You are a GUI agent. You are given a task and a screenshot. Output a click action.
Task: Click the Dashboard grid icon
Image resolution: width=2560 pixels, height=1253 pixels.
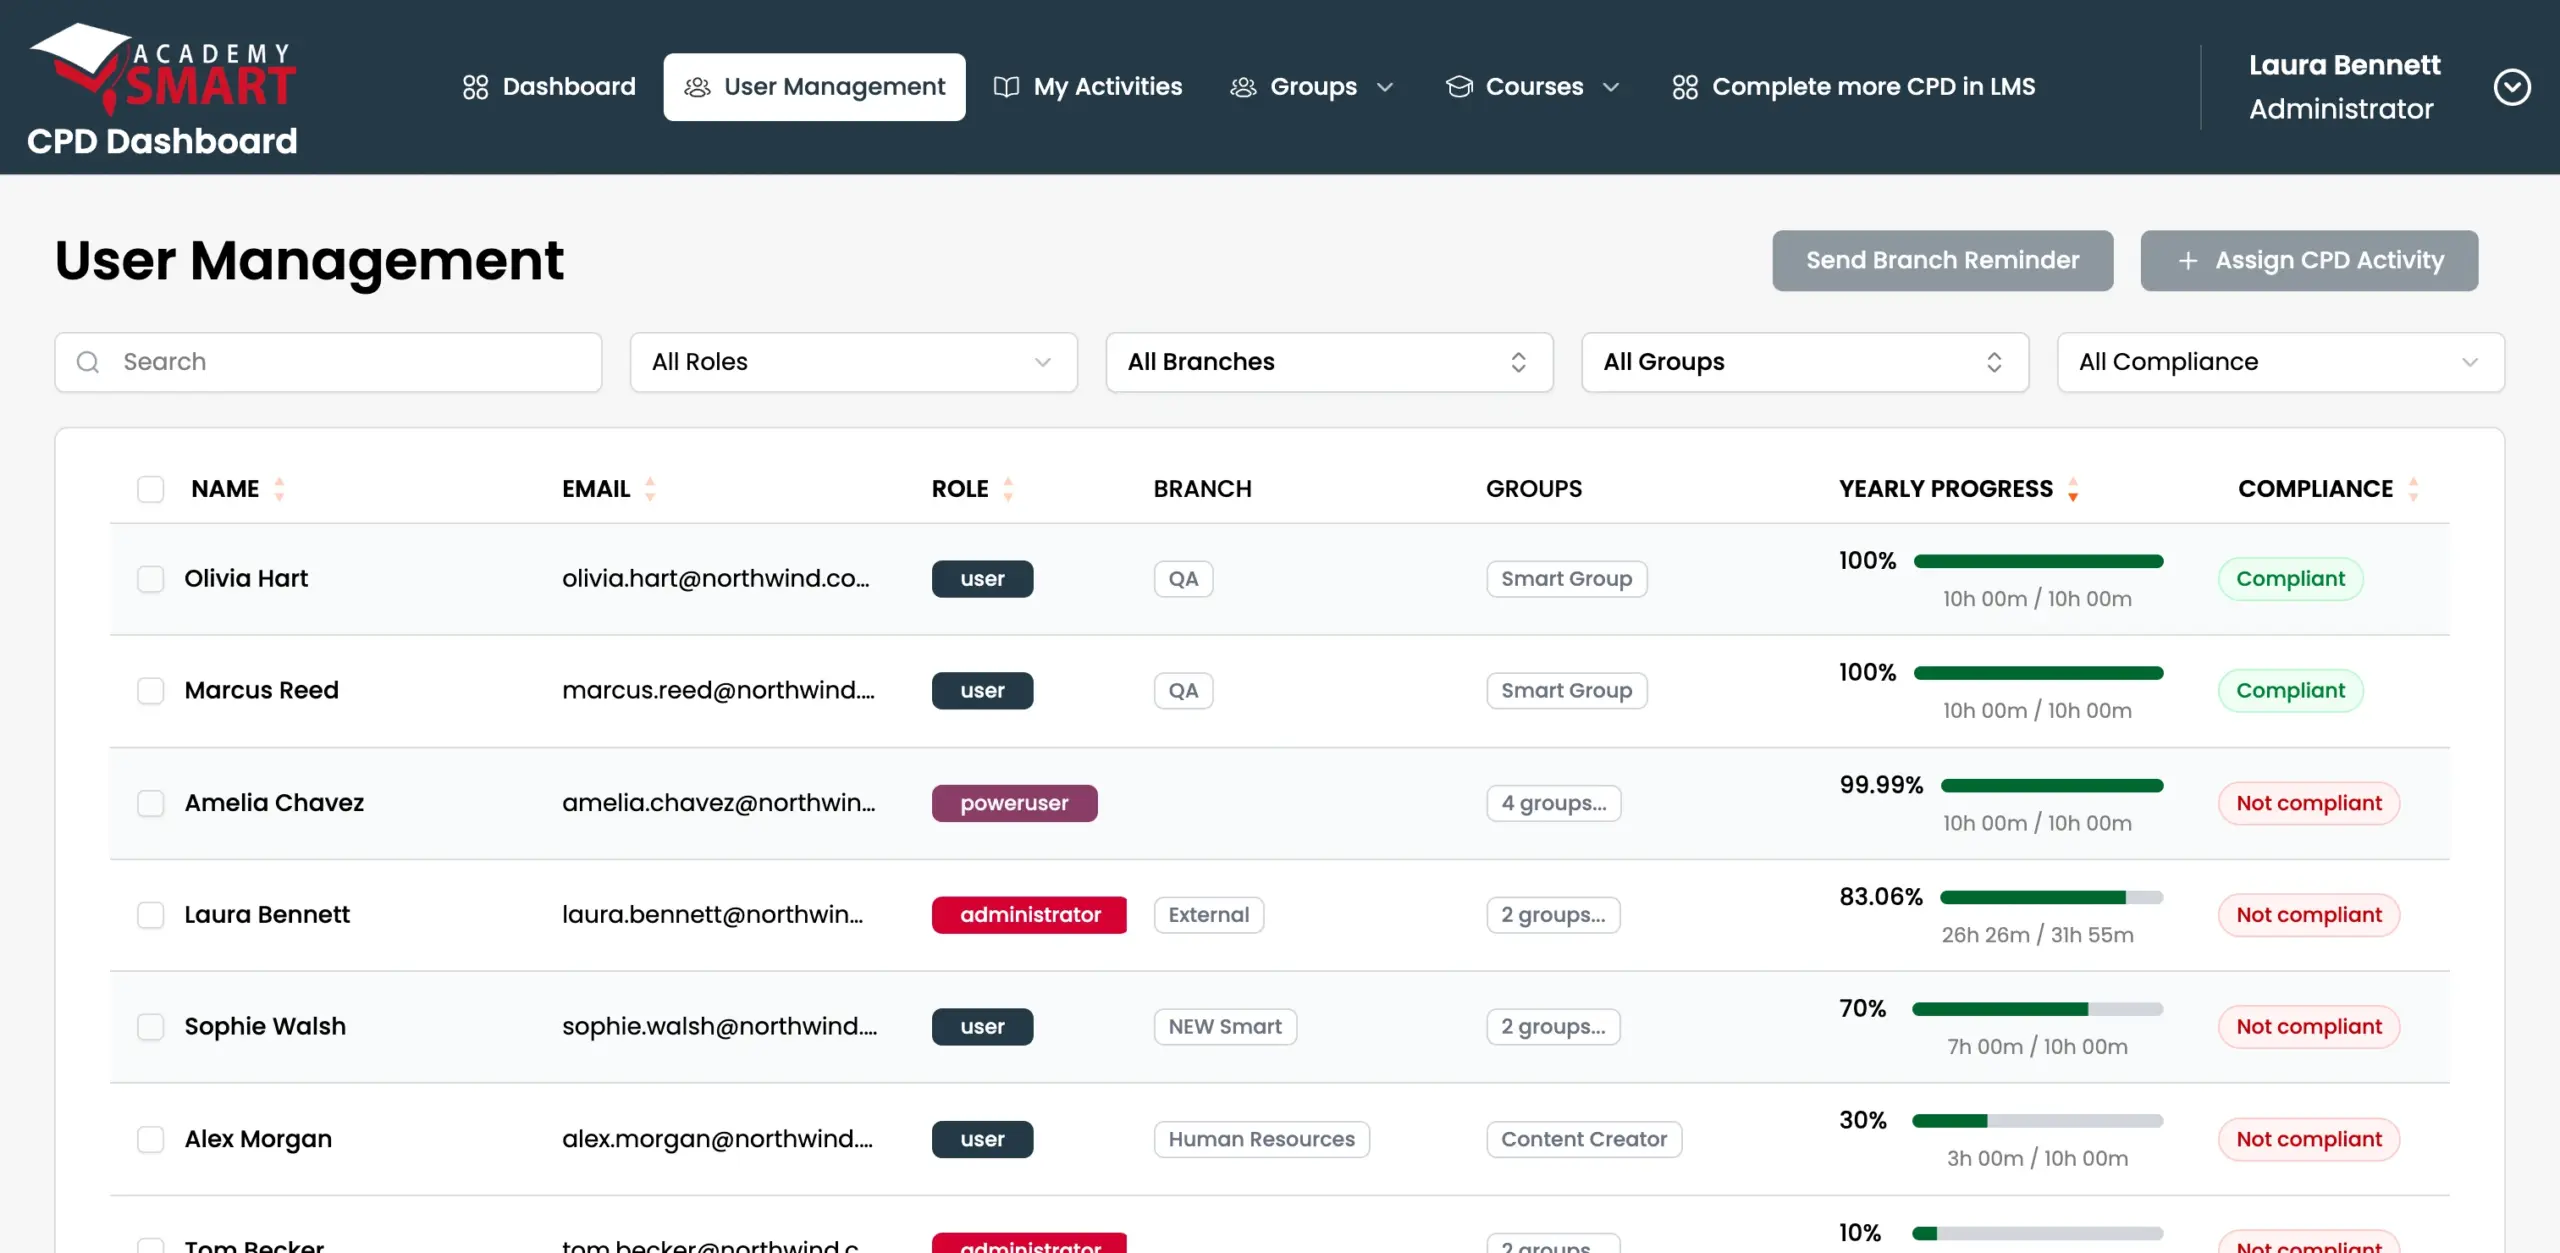[x=476, y=87]
